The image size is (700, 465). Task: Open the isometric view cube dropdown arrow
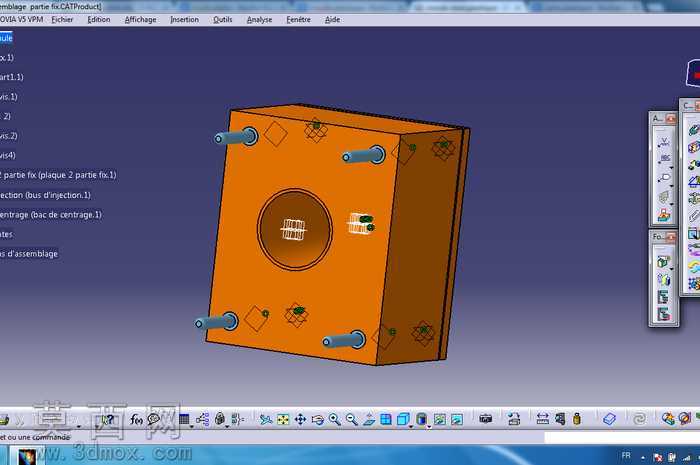point(411,427)
